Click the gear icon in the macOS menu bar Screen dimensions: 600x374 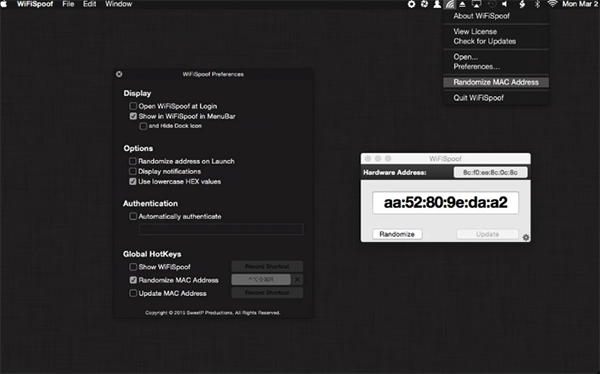click(411, 4)
